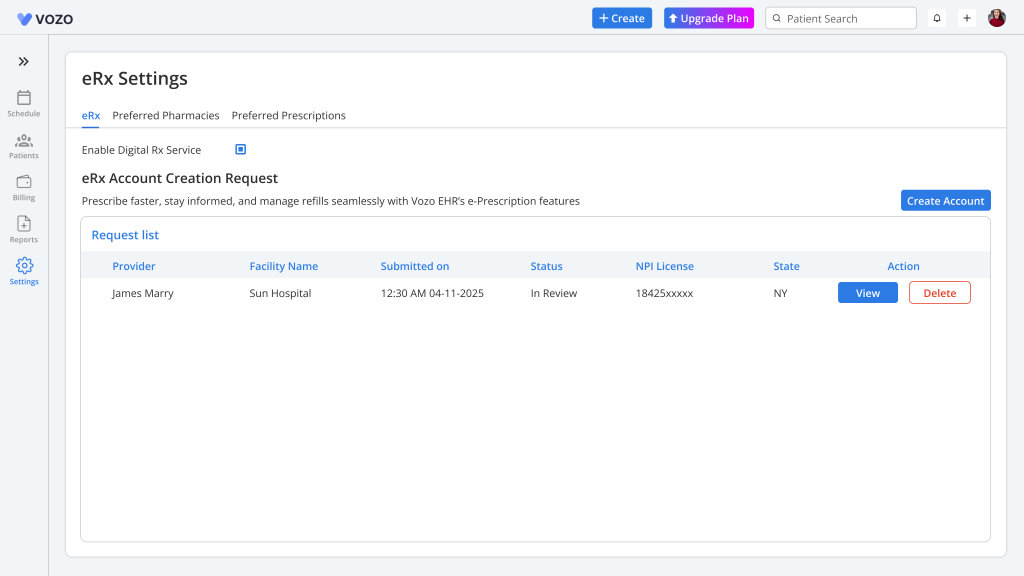This screenshot has width=1024, height=576.
Task: Click the Patient Search field
Action: (x=845, y=18)
